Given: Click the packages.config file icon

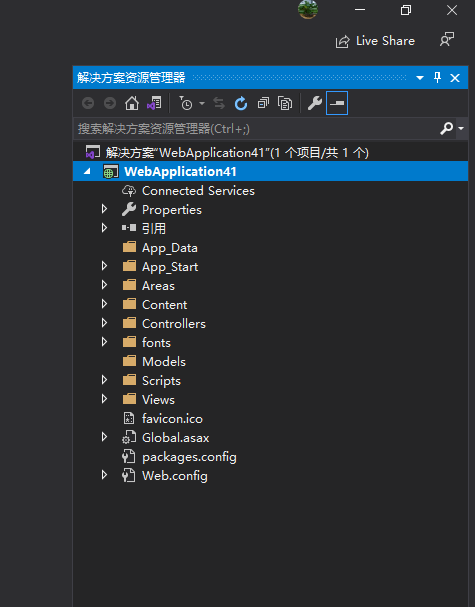Looking at the screenshot, I should (129, 456).
